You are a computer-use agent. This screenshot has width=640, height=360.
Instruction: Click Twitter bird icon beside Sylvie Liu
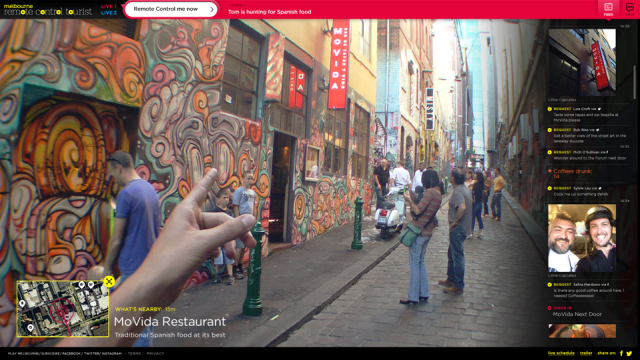click(600, 189)
